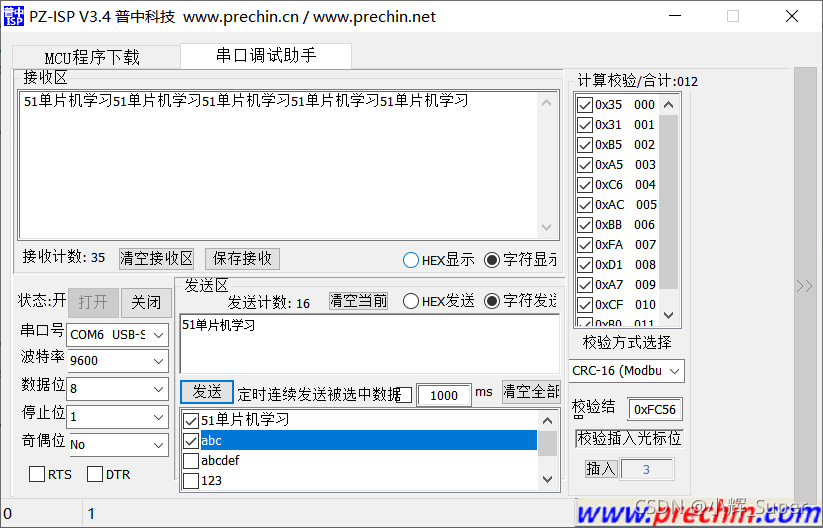Toggle the 0xD1 008 checkbox
This screenshot has width=823, height=528.
pos(585,265)
